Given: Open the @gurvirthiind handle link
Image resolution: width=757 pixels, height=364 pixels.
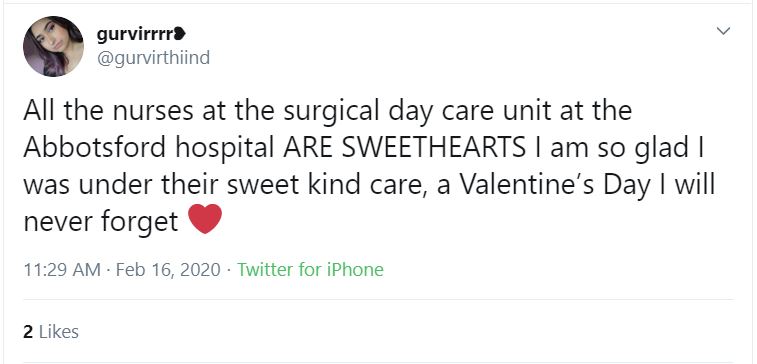Looking at the screenshot, I should 154,57.
